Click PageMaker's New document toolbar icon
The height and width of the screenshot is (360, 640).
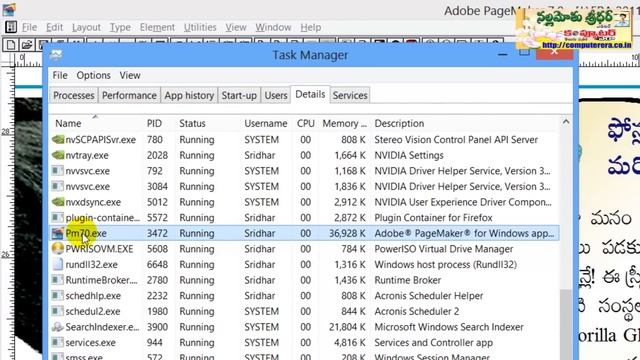pos(11,45)
